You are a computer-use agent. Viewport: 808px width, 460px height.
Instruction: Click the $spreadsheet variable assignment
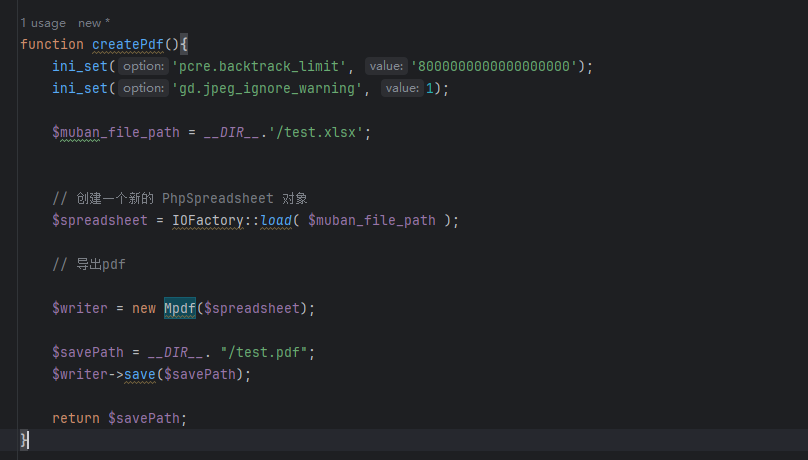100,220
